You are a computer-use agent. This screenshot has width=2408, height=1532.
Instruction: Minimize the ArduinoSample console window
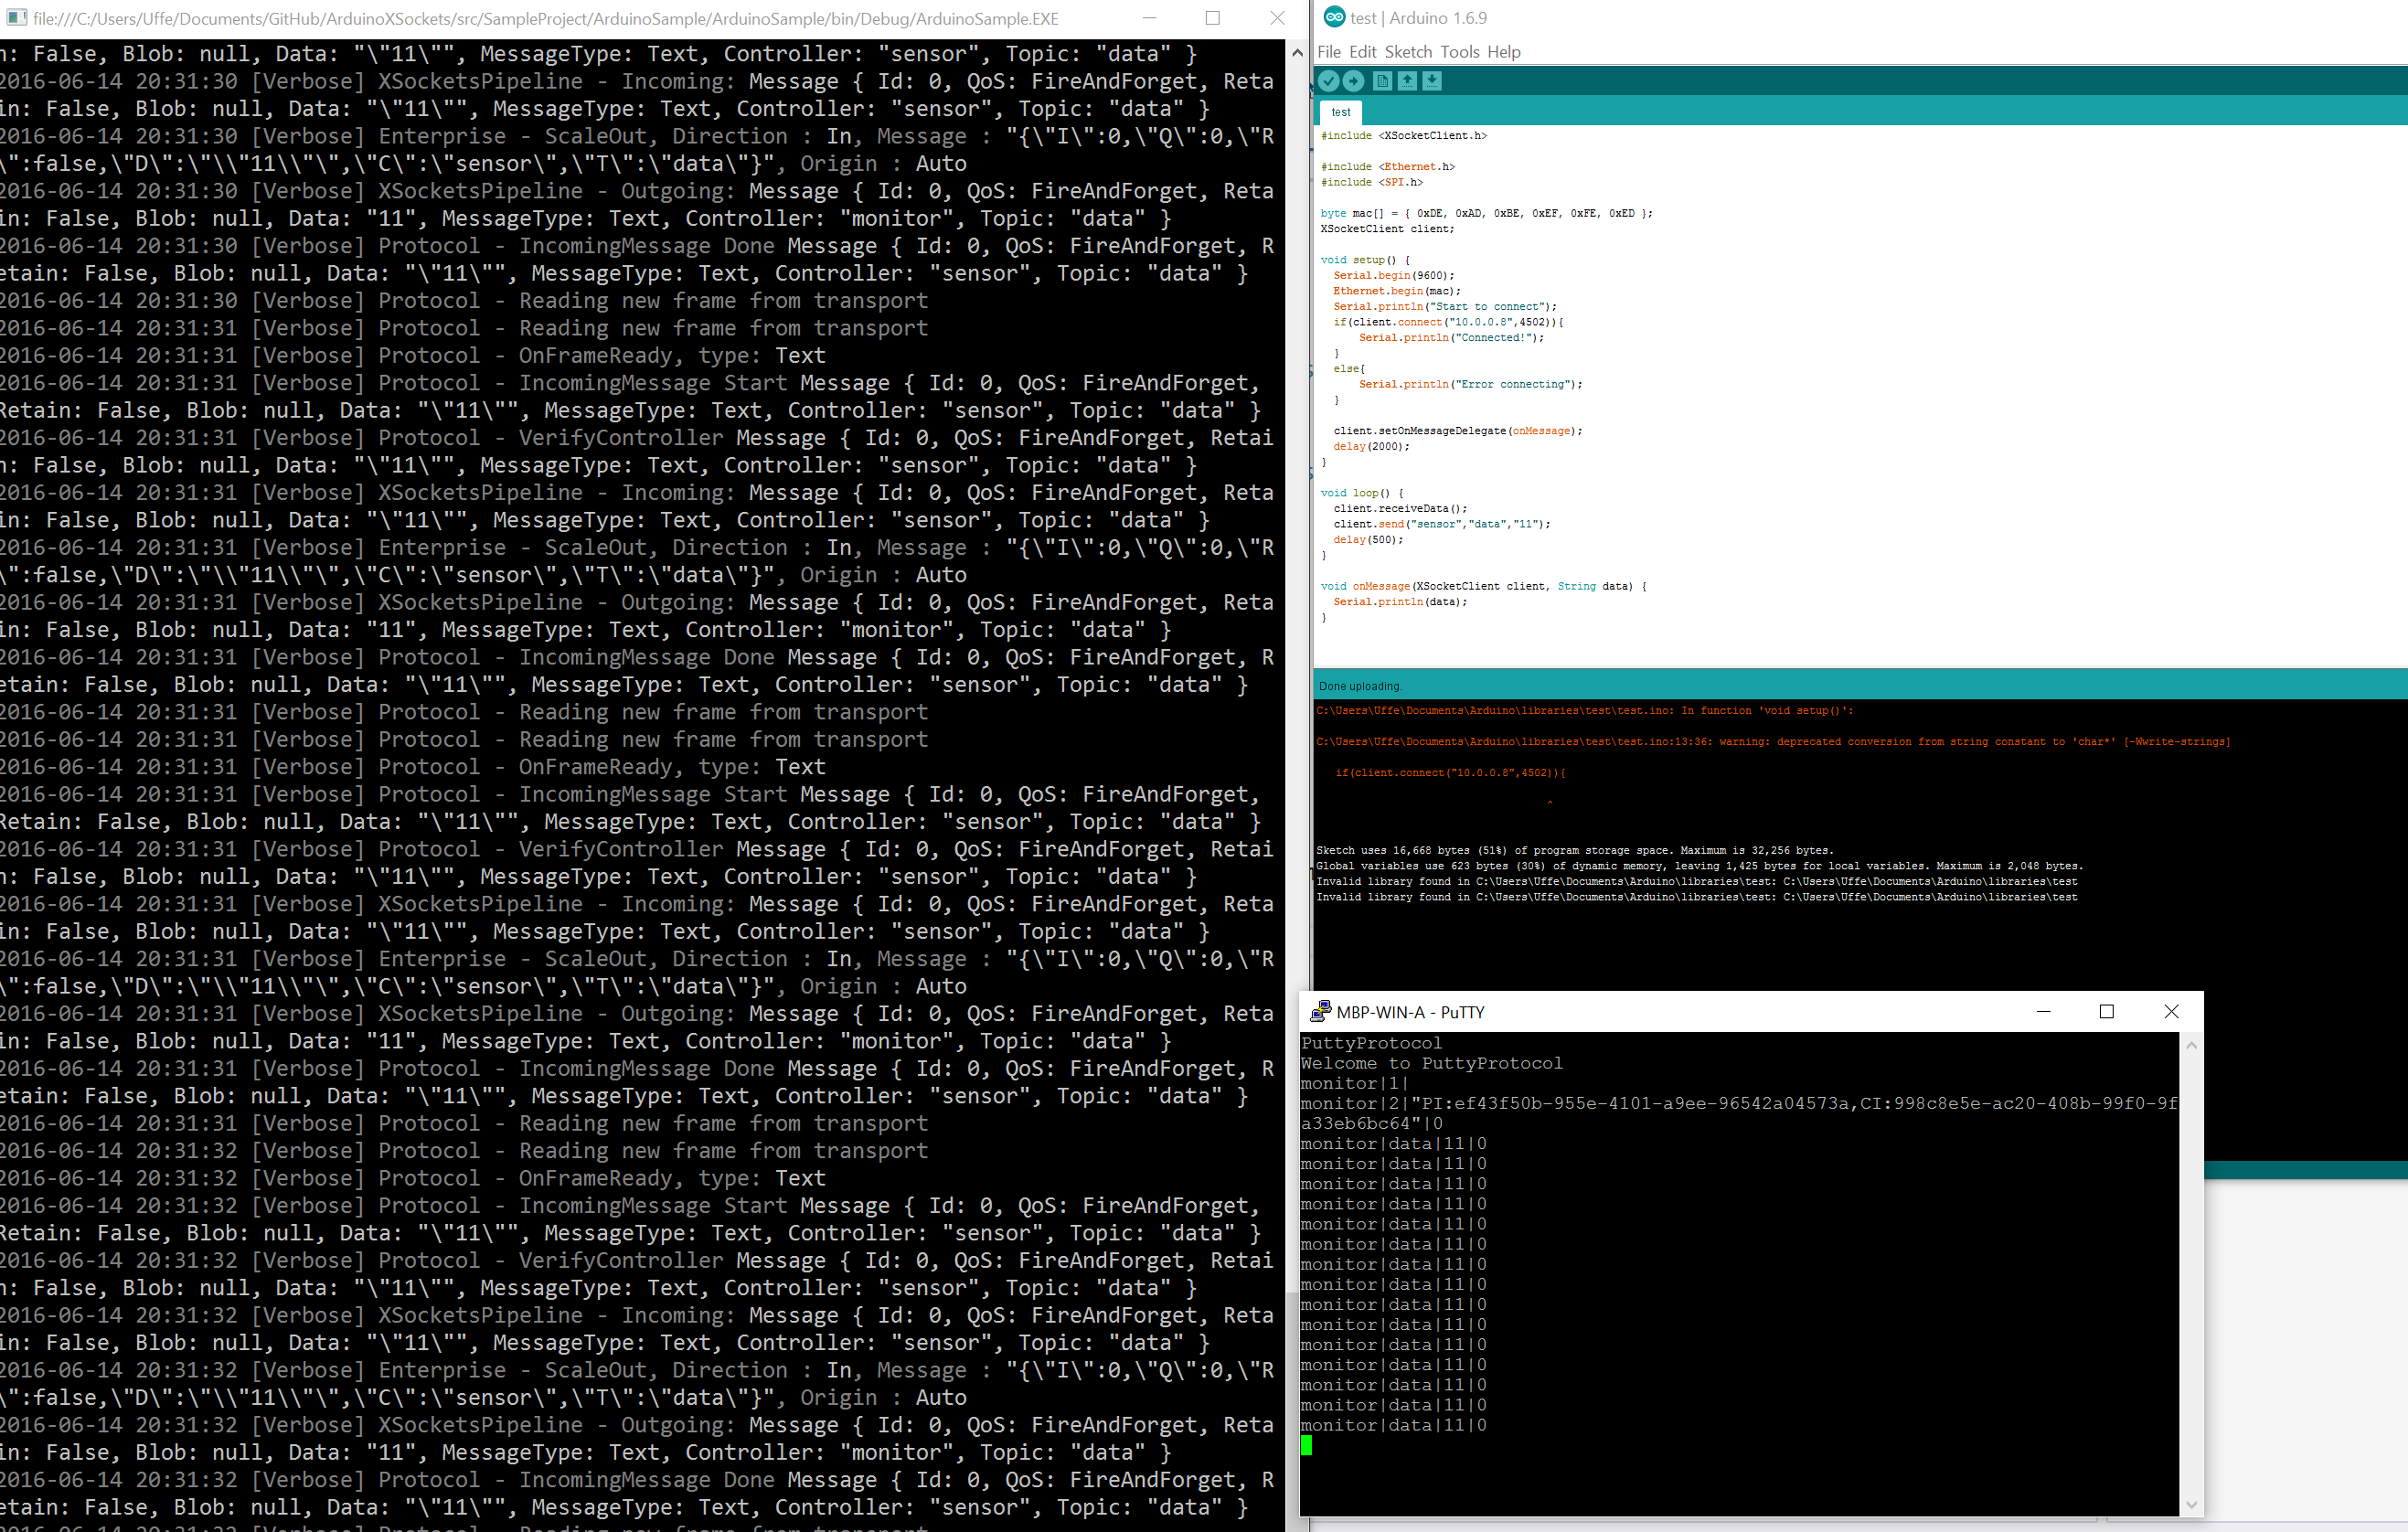pyautogui.click(x=1149, y=18)
